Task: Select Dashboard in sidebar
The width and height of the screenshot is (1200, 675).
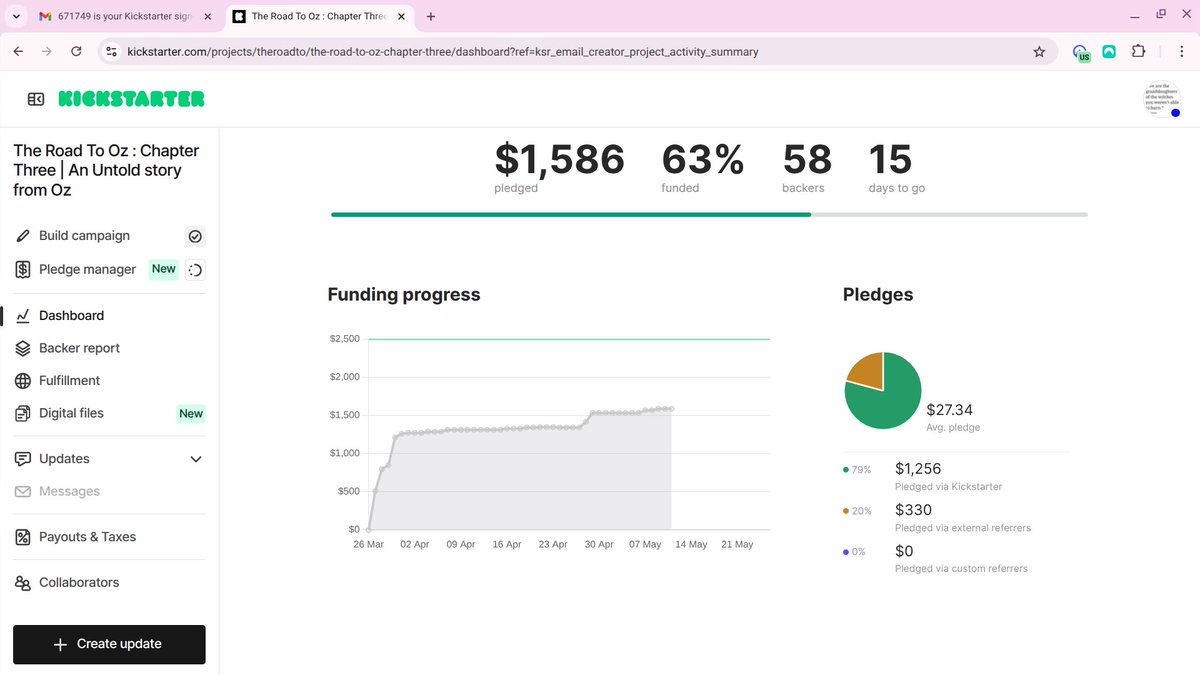Action: pyautogui.click(x=71, y=316)
